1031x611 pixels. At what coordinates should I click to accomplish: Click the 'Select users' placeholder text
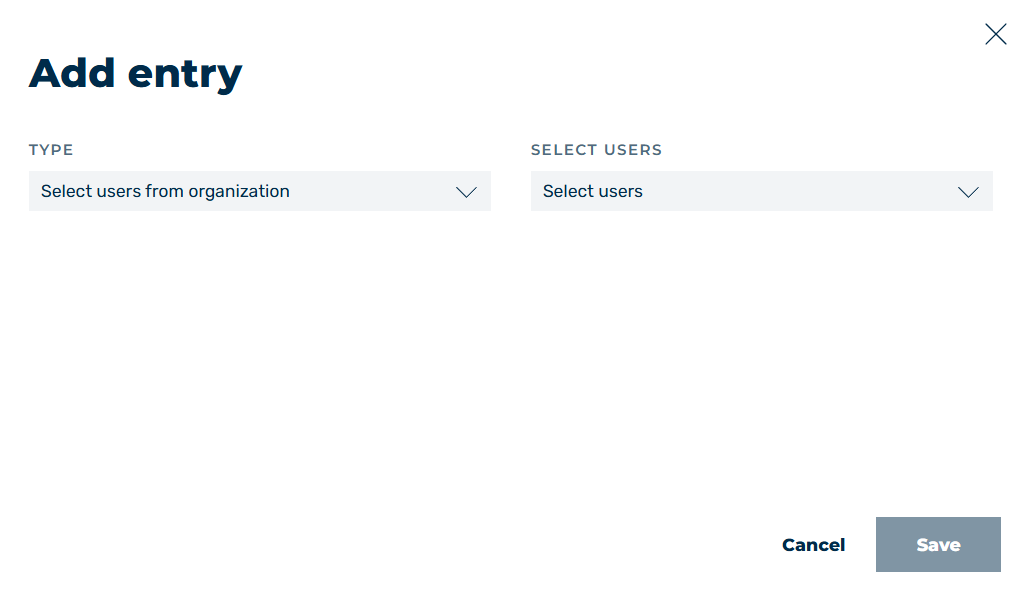click(x=592, y=191)
